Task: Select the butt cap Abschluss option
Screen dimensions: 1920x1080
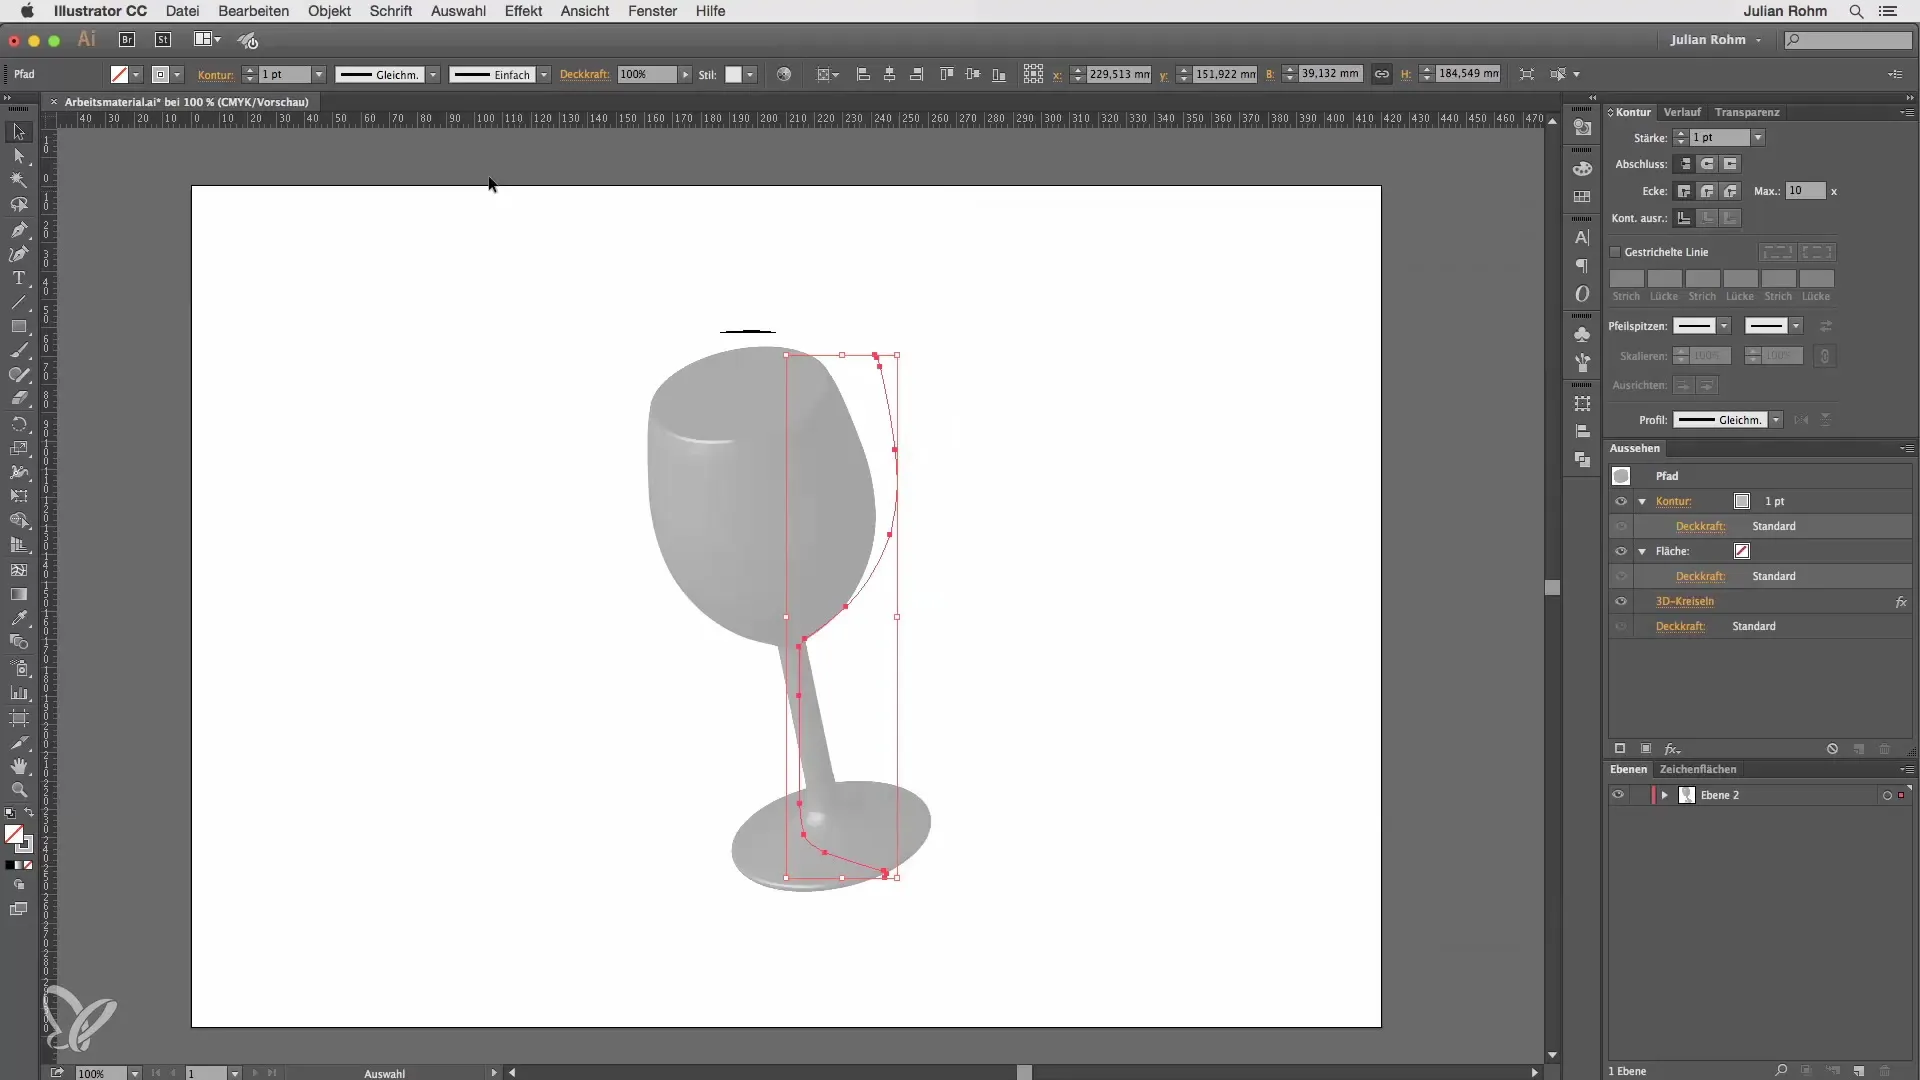Action: 1685,164
